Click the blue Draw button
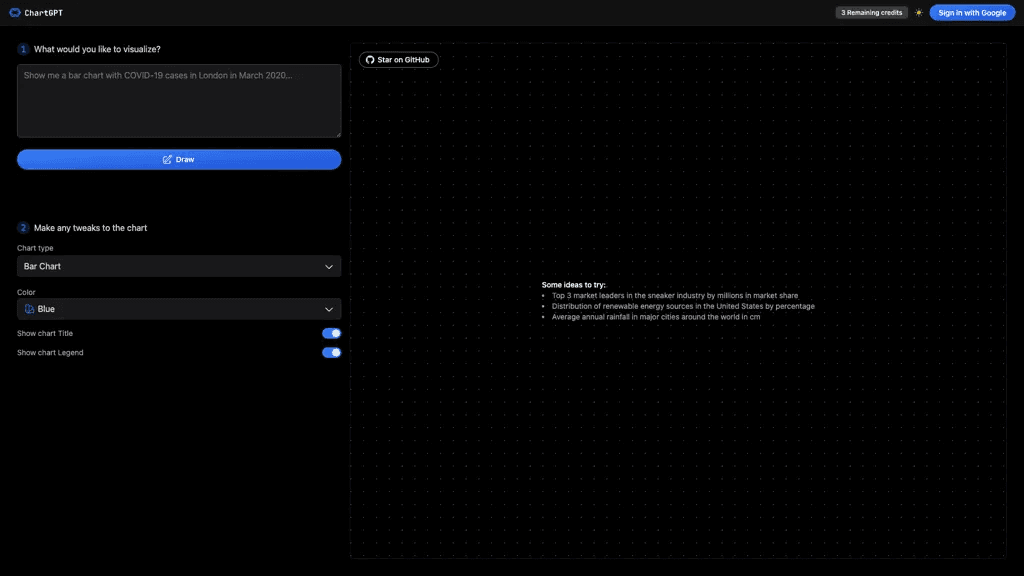The width and height of the screenshot is (1024, 576). coord(179,159)
